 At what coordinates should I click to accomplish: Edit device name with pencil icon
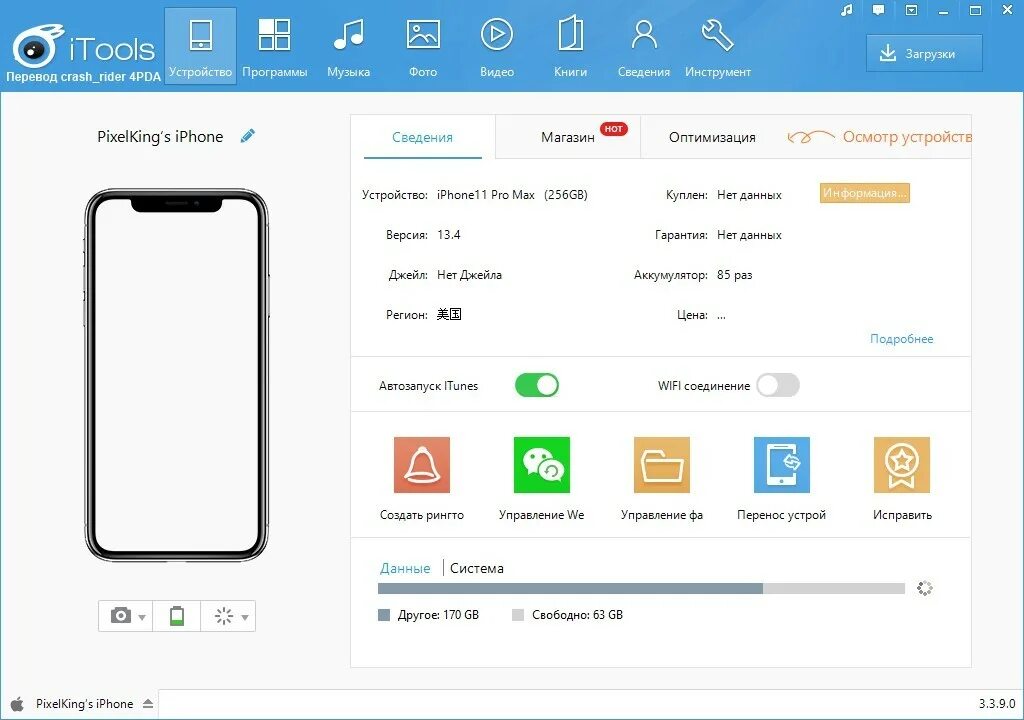(x=248, y=136)
